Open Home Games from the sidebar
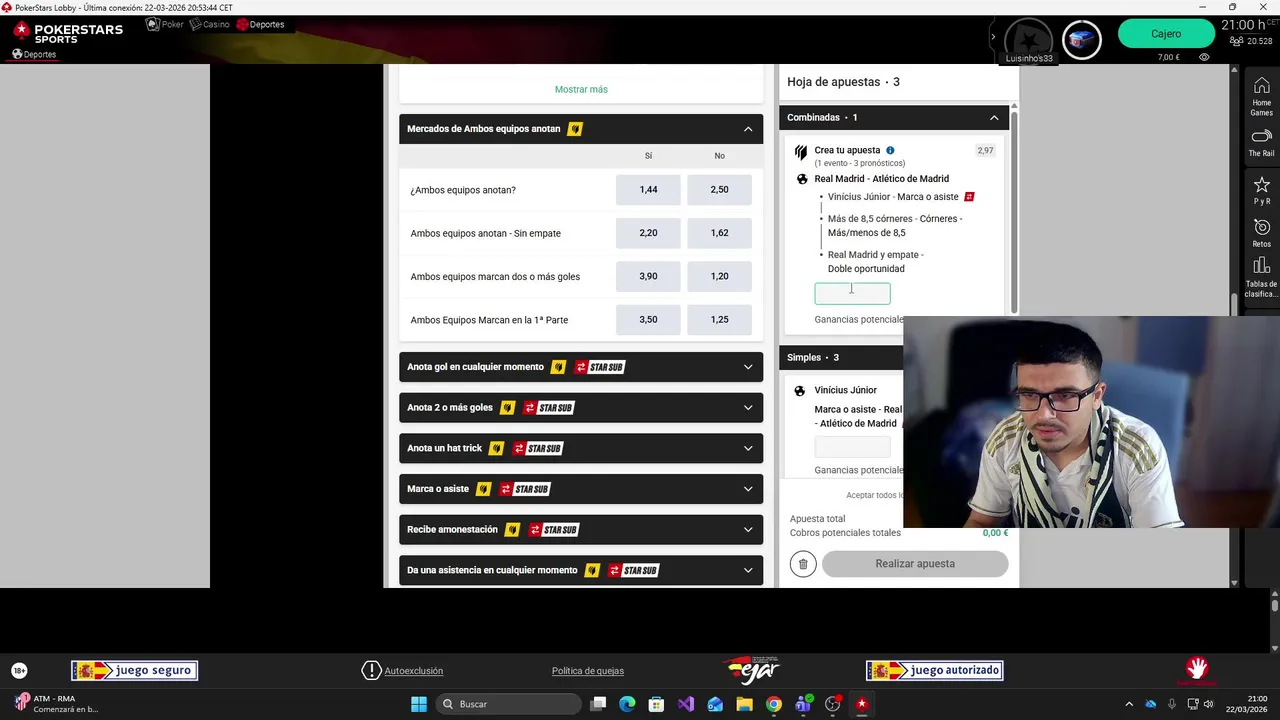This screenshot has width=1280, height=720. tap(1261, 96)
